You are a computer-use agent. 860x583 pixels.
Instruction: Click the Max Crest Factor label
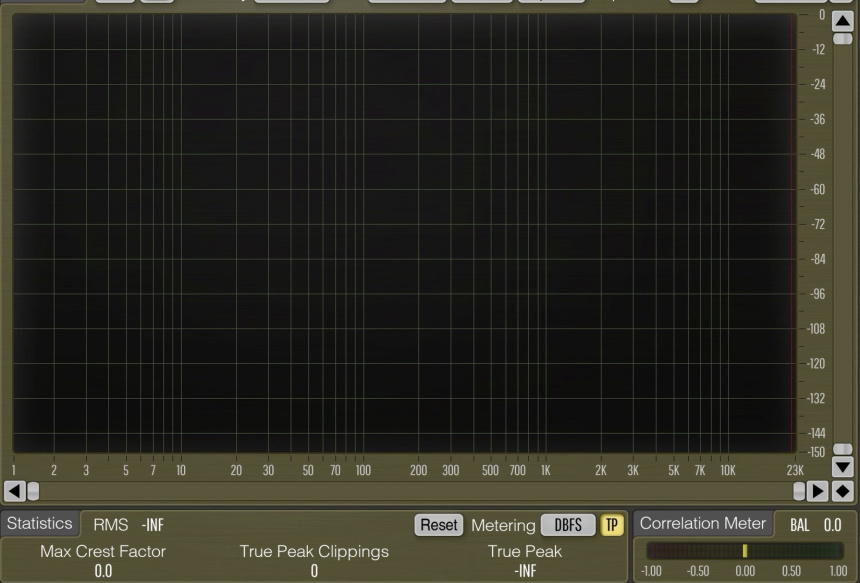click(x=103, y=551)
